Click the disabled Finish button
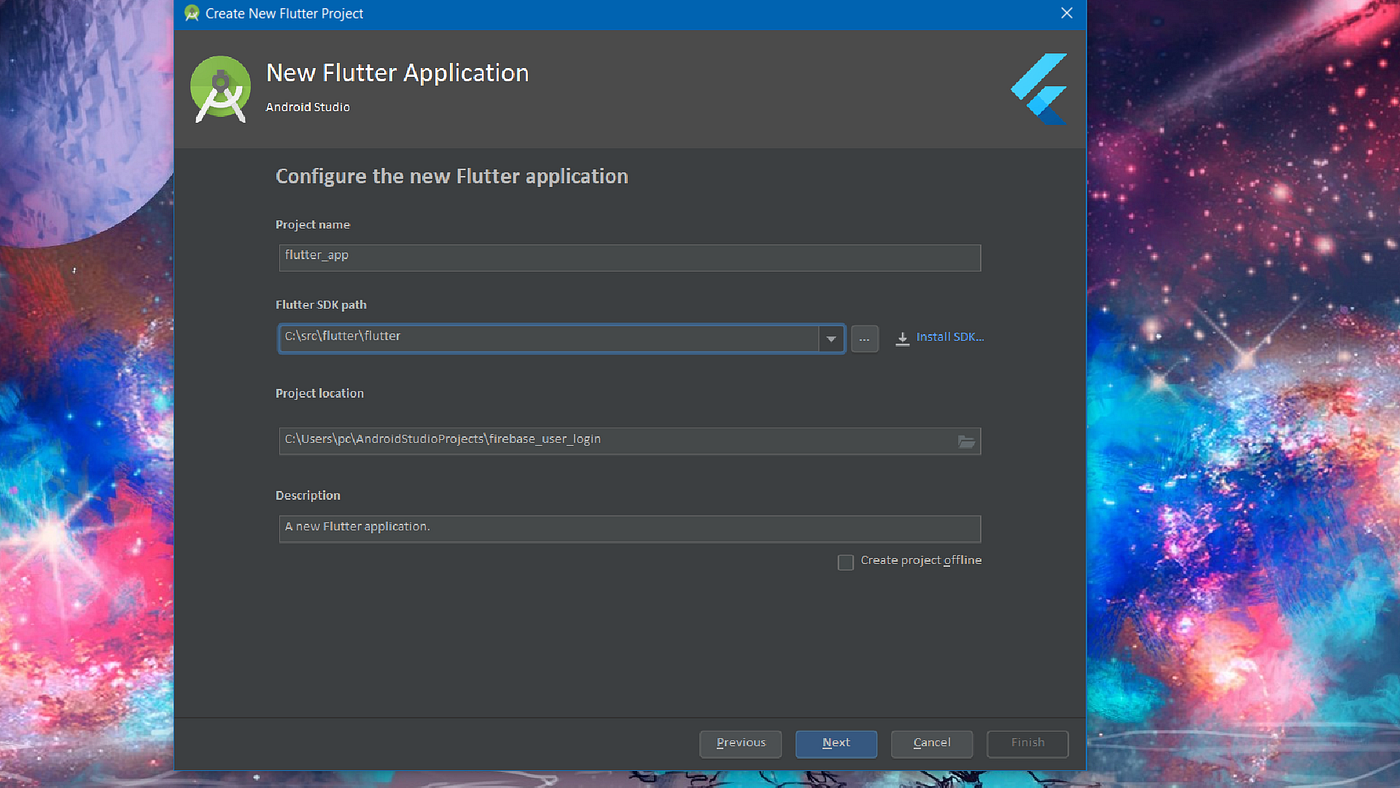 [x=1027, y=743]
